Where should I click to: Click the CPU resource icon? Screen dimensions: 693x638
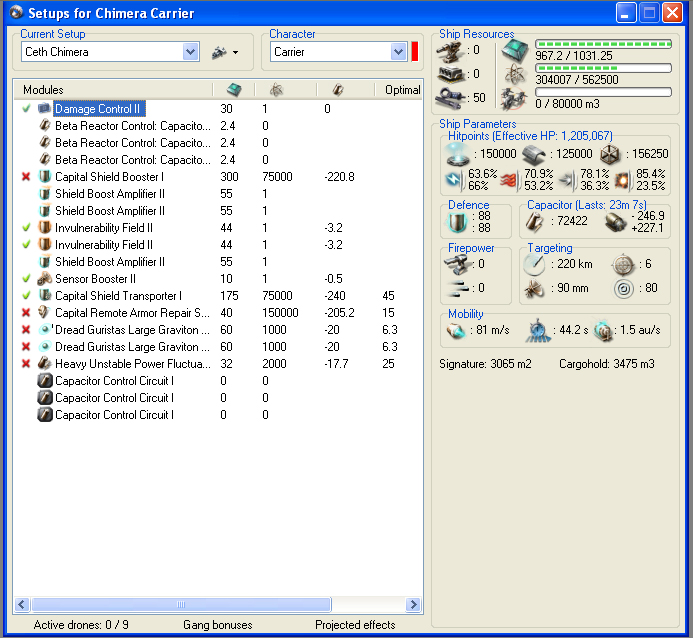coord(515,50)
